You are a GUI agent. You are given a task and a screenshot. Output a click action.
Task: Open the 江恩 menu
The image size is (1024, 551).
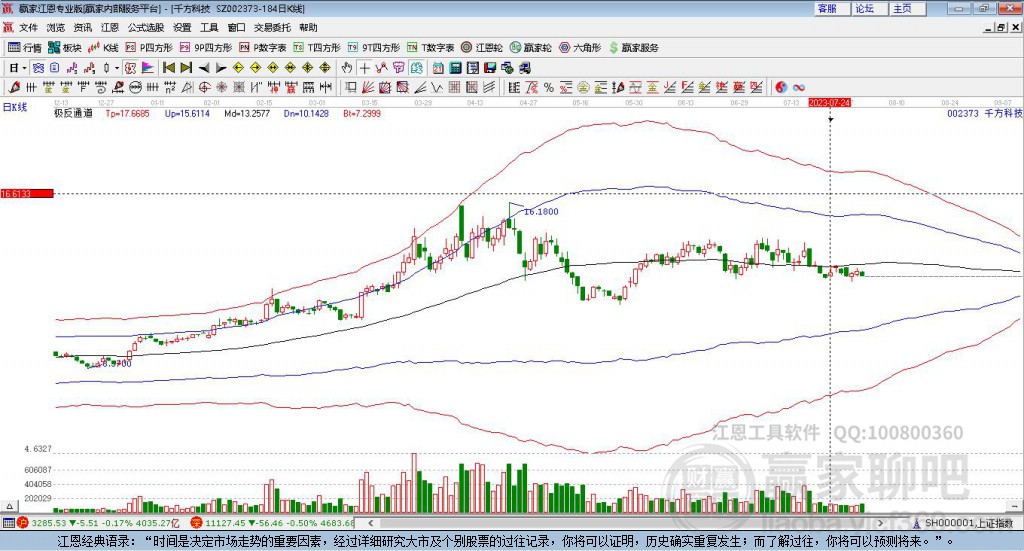110,27
